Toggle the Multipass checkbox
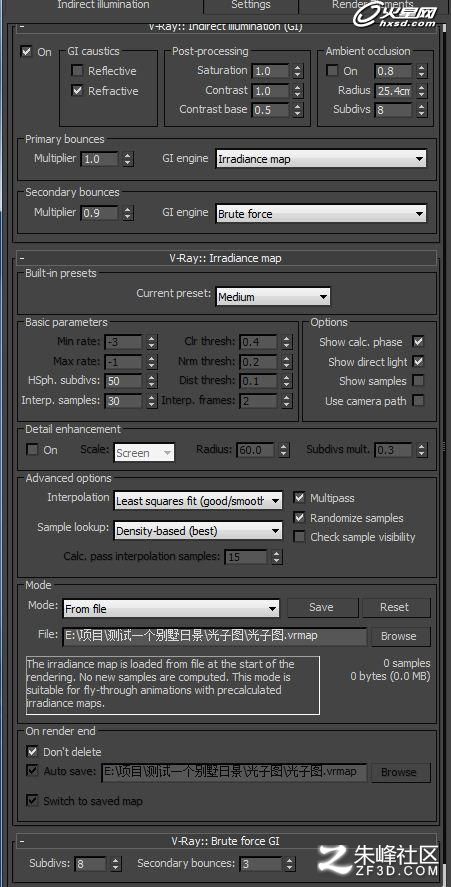This screenshot has width=451, height=887. pyautogui.click(x=299, y=498)
